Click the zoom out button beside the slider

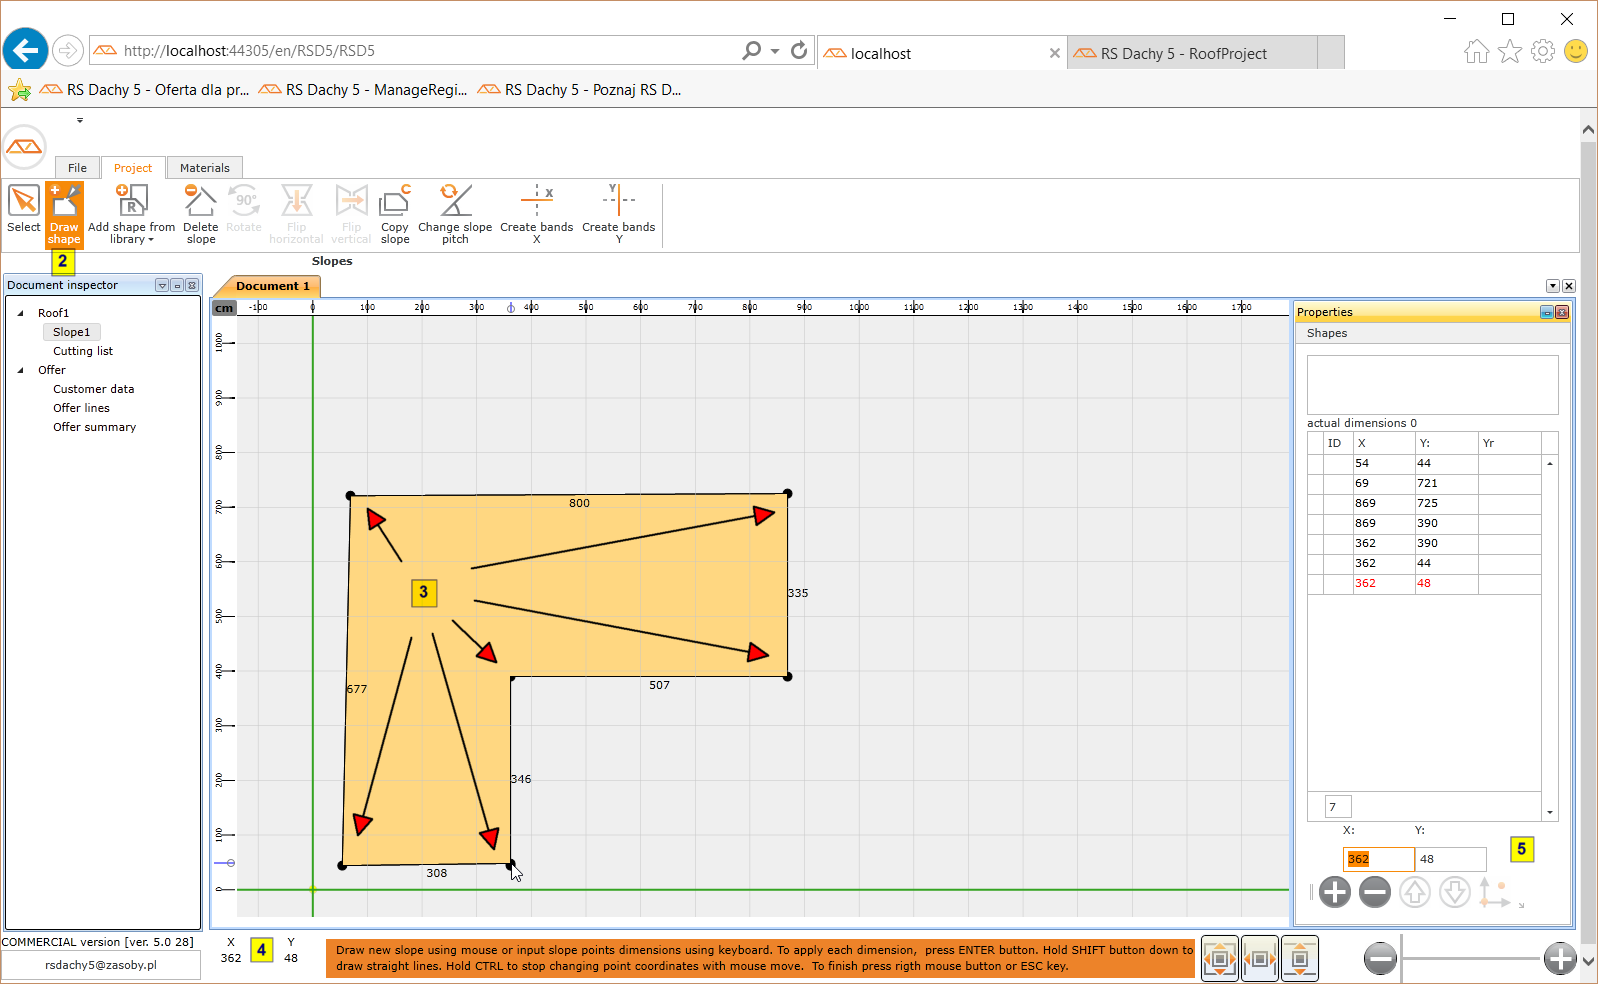pos(1380,959)
